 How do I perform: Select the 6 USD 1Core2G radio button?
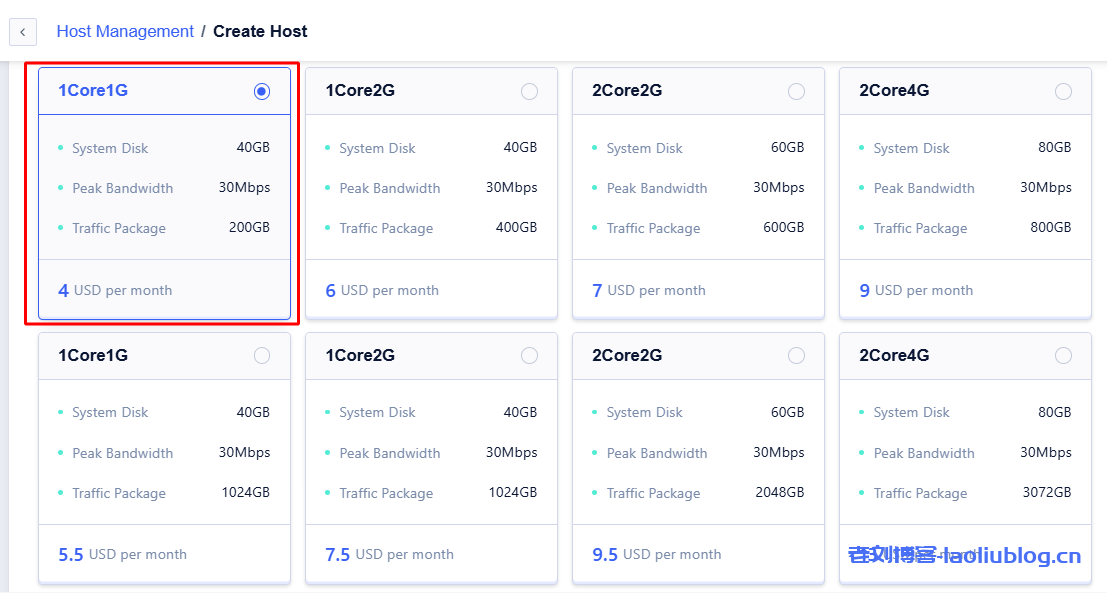tap(529, 91)
